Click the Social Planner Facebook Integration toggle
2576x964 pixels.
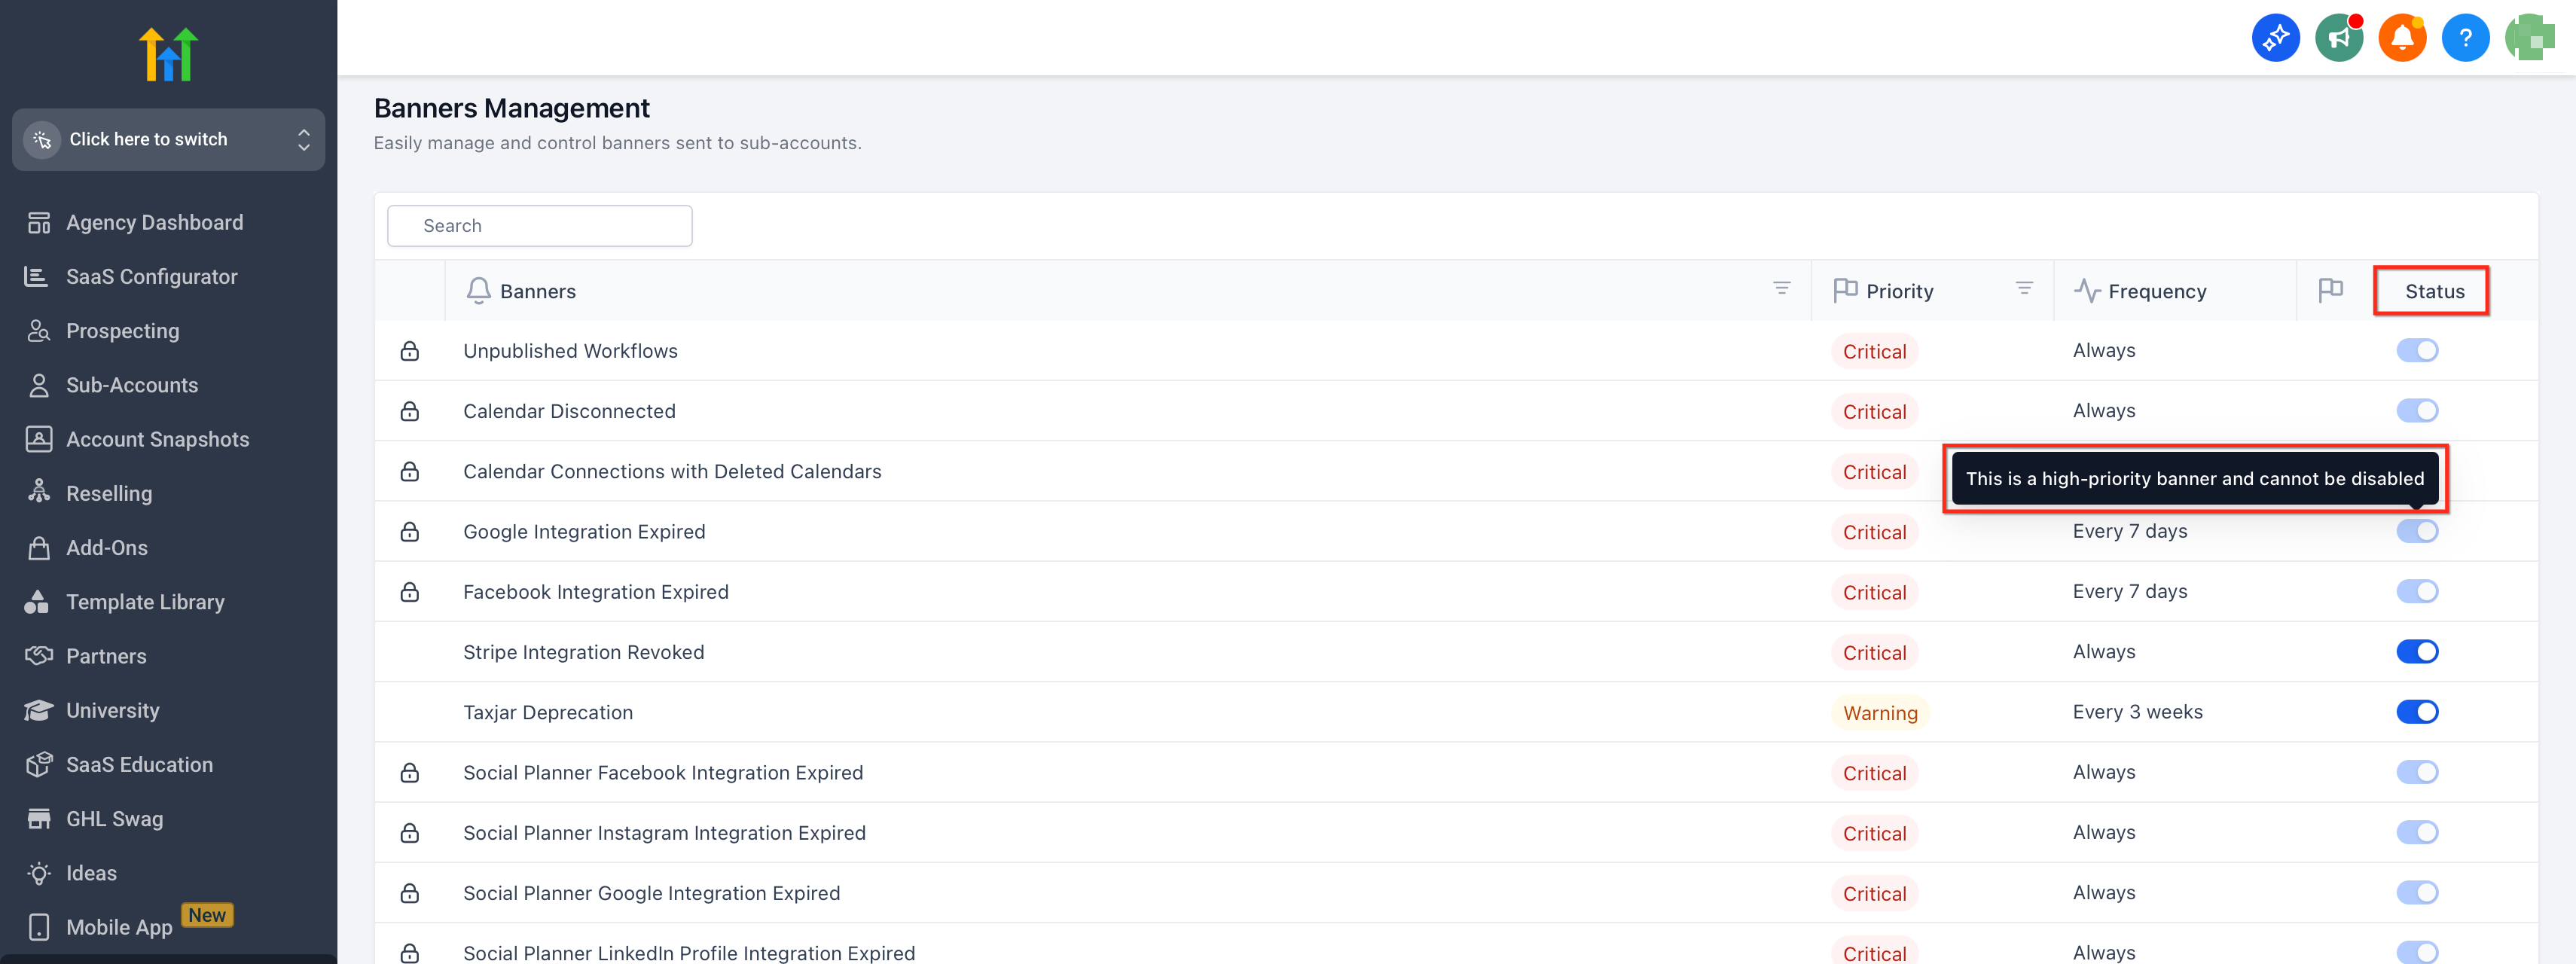(2416, 772)
